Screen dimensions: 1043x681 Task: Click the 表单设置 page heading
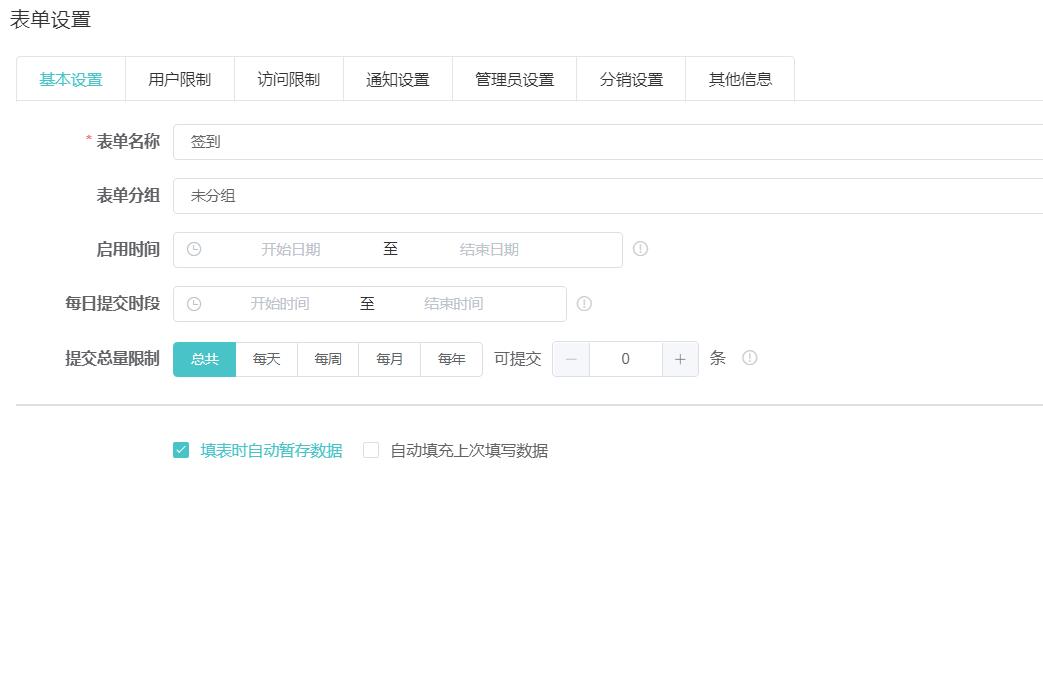pos(51,20)
